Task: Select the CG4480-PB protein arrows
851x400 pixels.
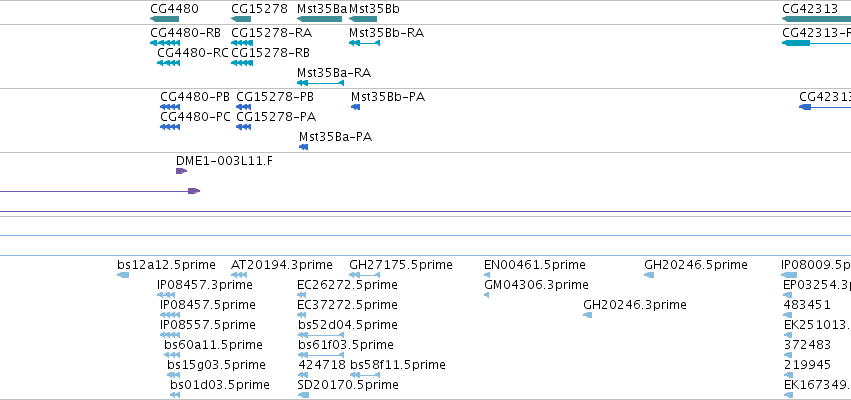Action: pos(170,107)
